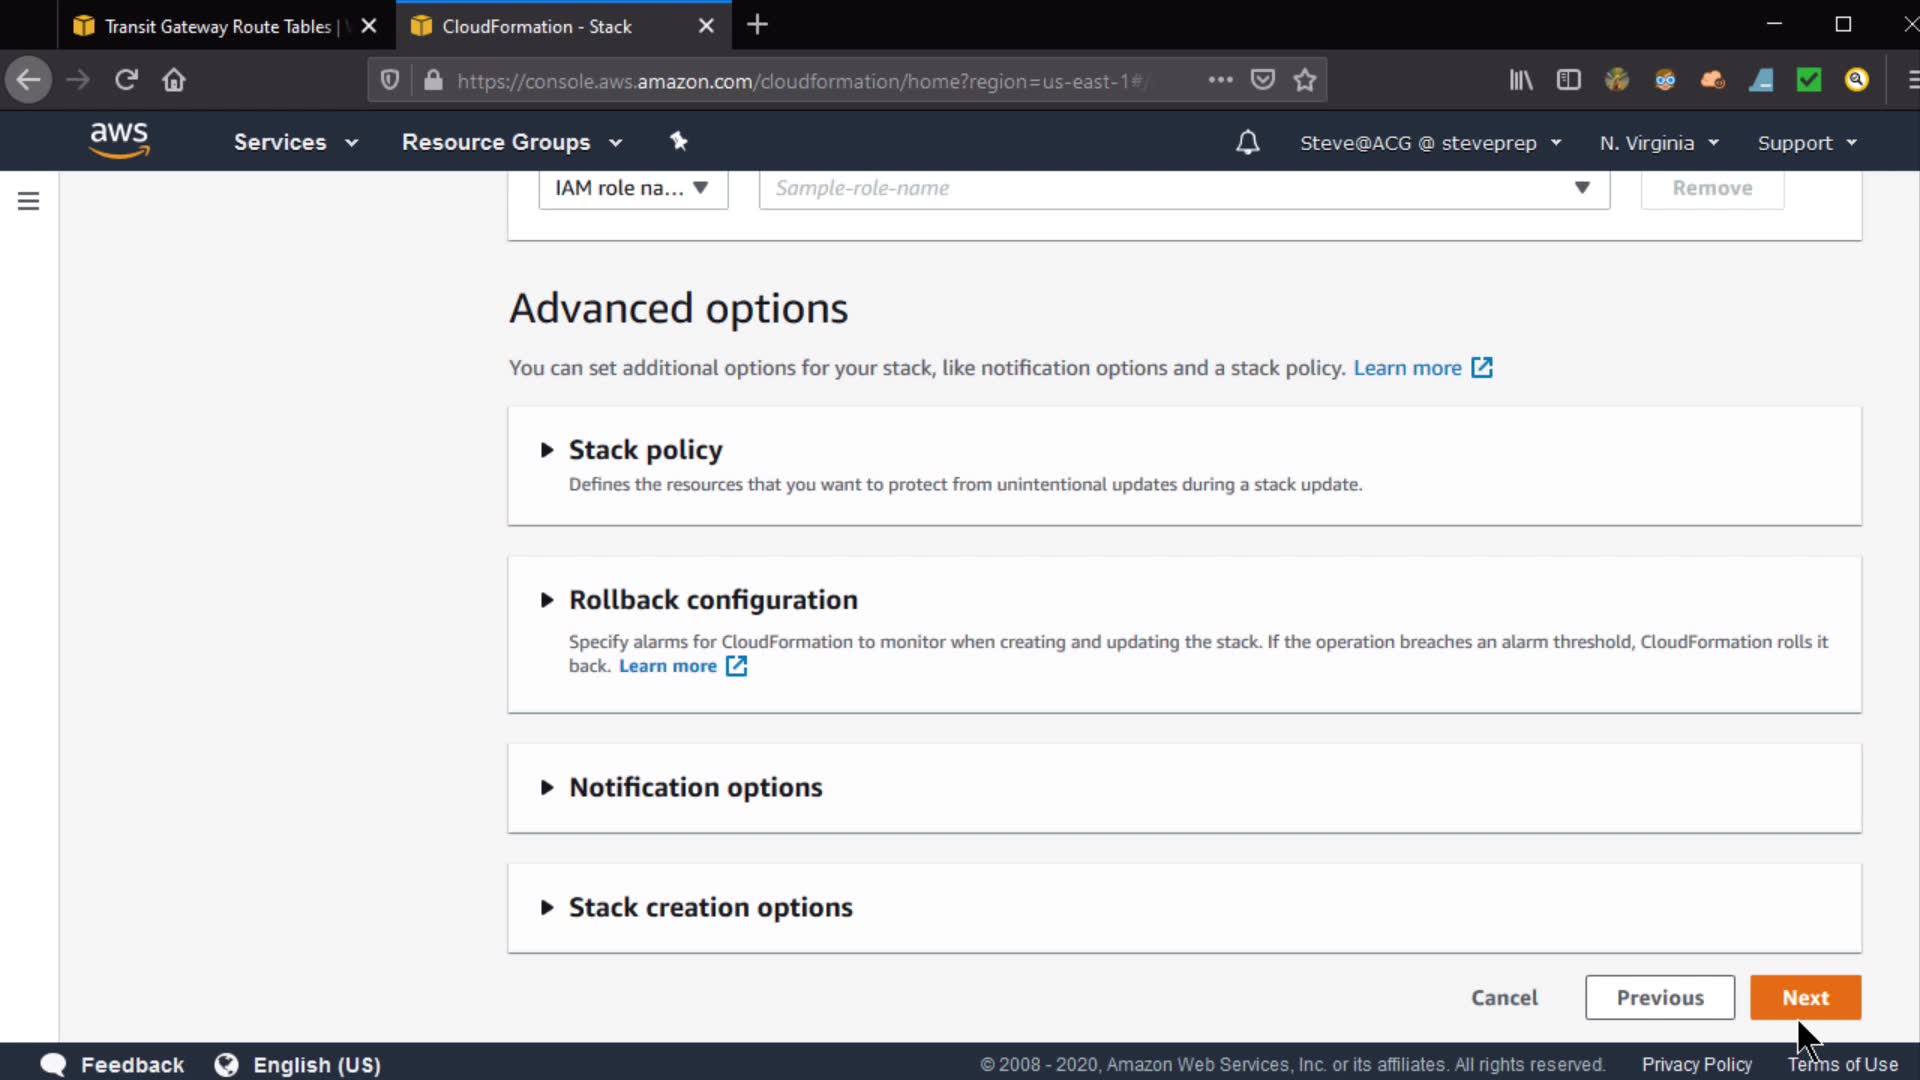
Task: Open the IAM role name dropdown
Action: (632, 188)
